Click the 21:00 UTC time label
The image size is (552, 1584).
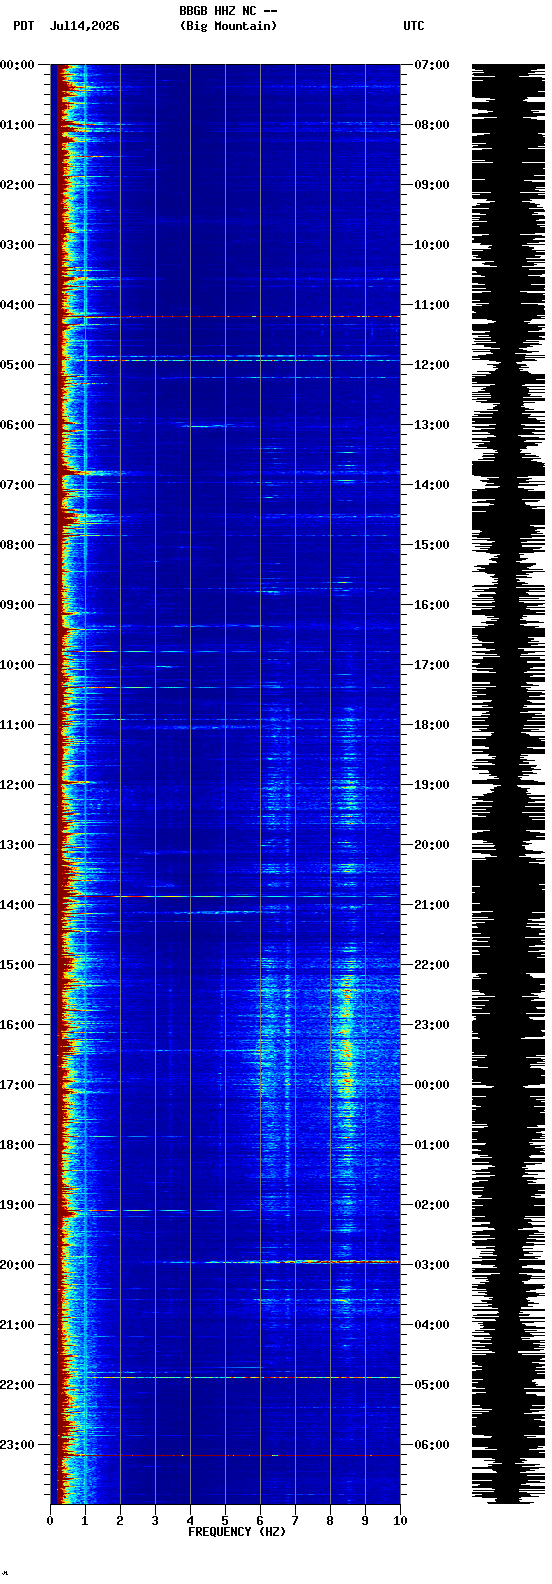(432, 905)
